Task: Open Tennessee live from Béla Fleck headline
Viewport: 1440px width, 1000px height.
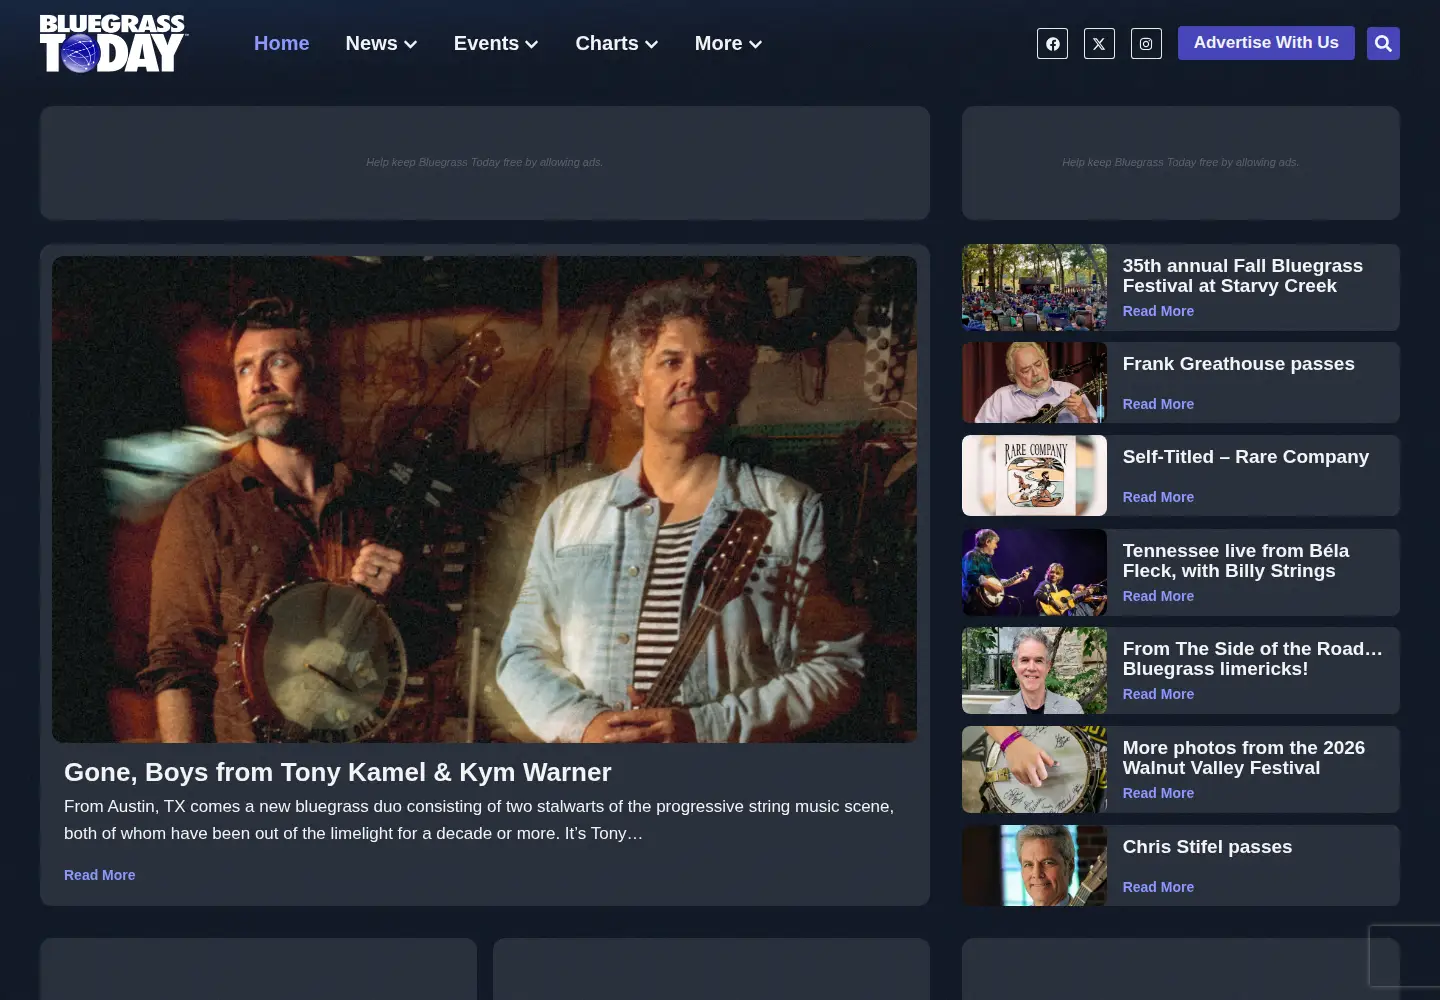Action: [x=1235, y=561]
